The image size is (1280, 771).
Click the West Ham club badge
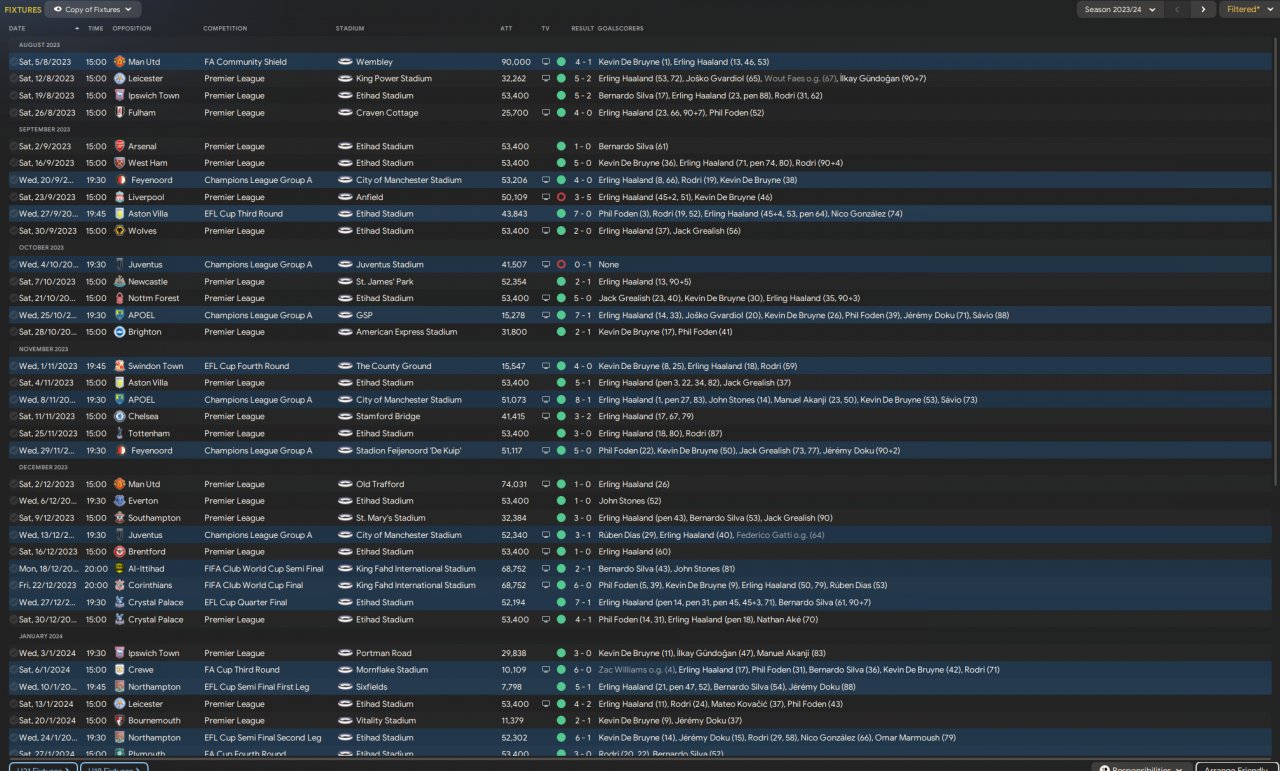119,163
